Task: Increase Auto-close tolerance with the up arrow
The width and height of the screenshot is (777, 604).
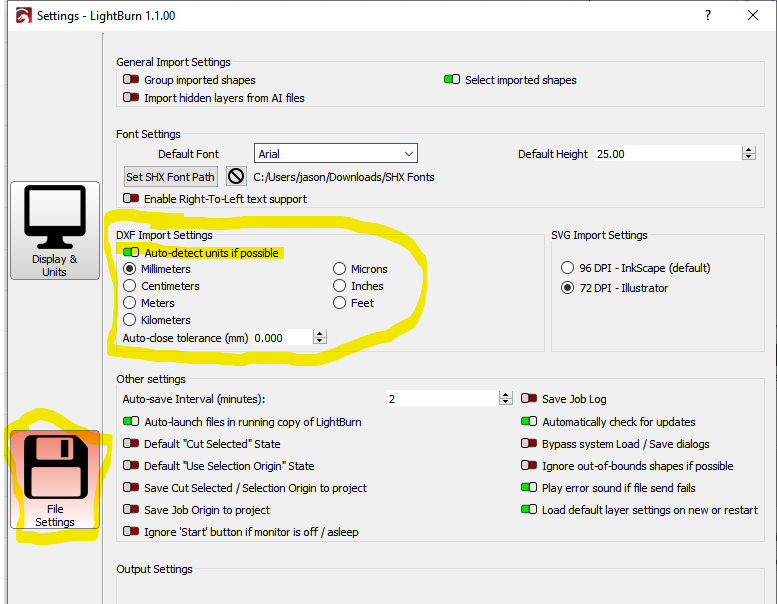Action: (x=320, y=334)
